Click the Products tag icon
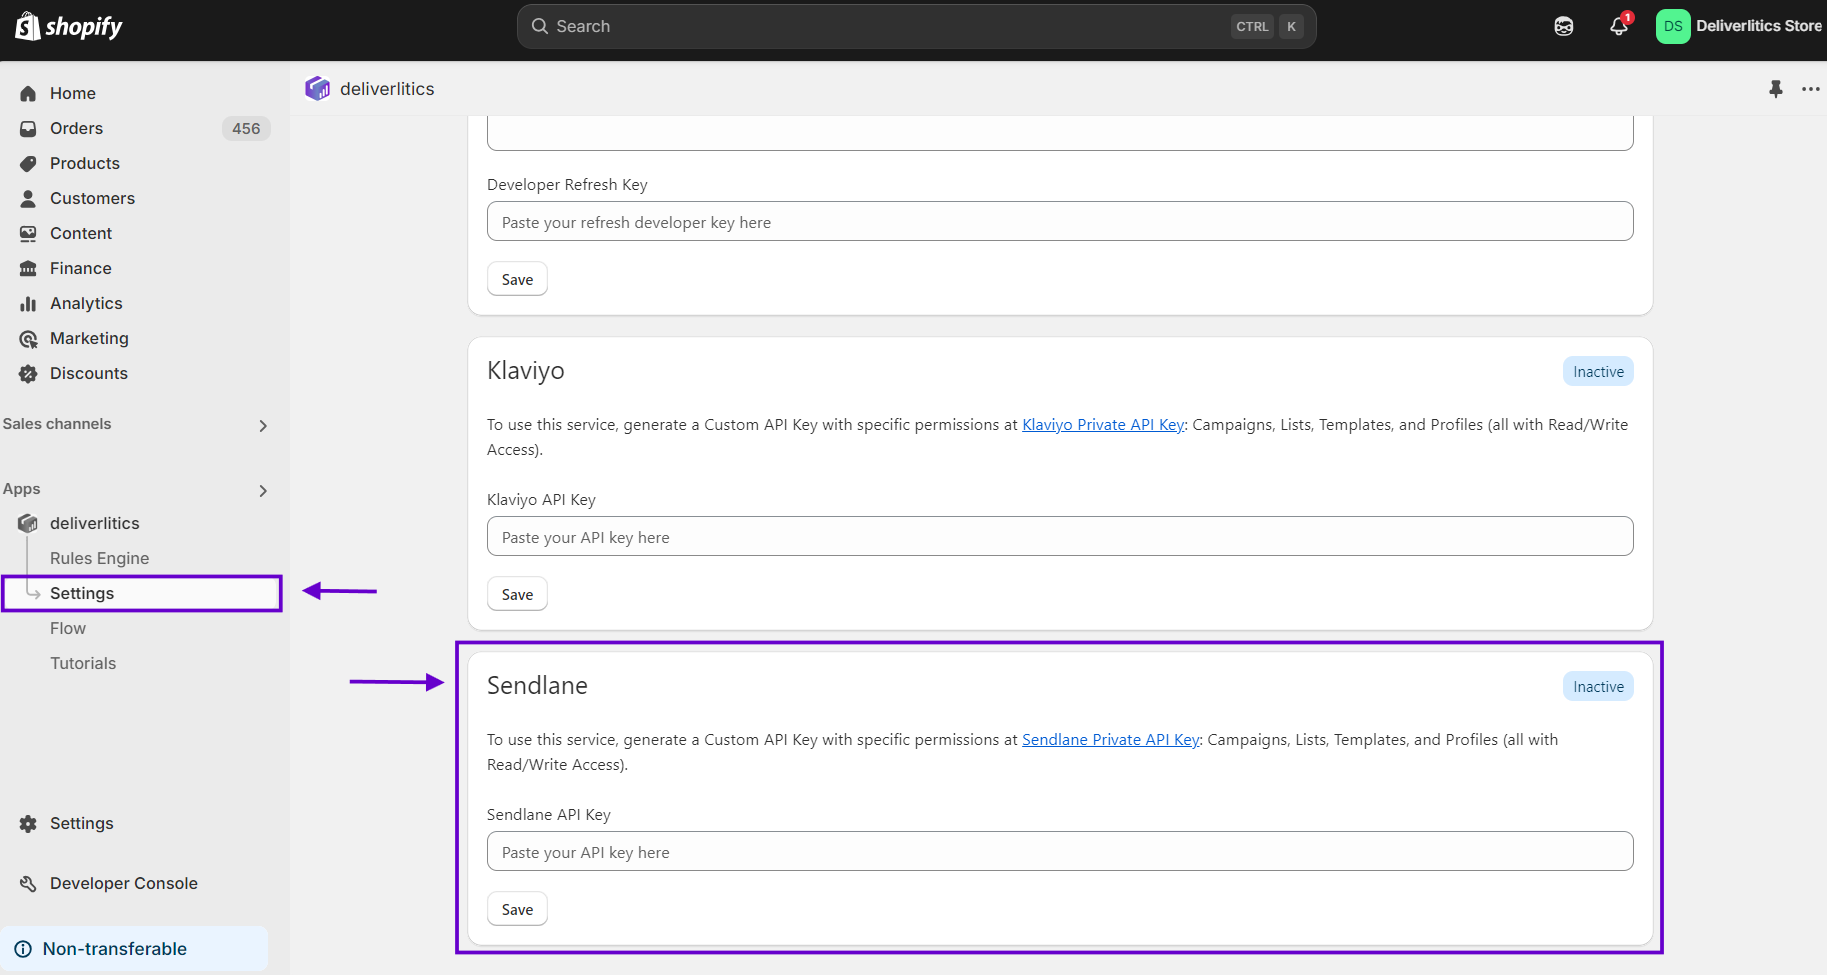The image size is (1827, 975). (28, 164)
